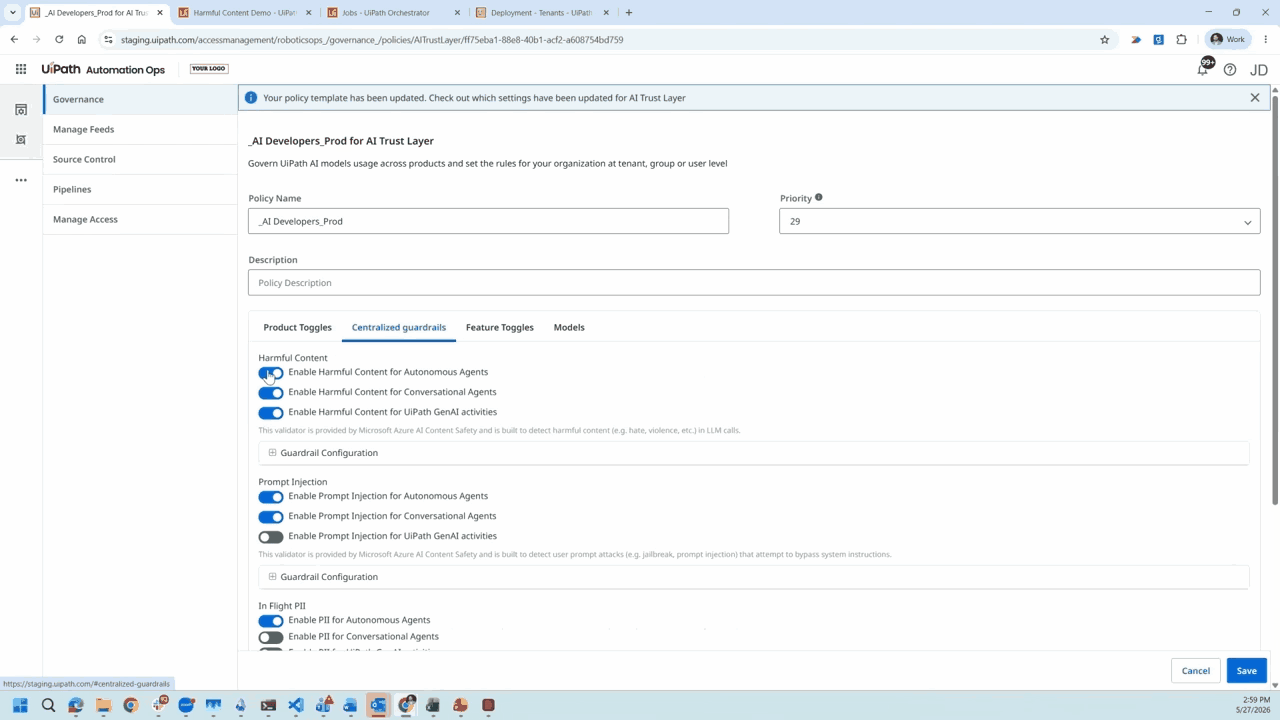This screenshot has width=1280, height=720.
Task: Reload the current browser page
Action: tap(59, 40)
